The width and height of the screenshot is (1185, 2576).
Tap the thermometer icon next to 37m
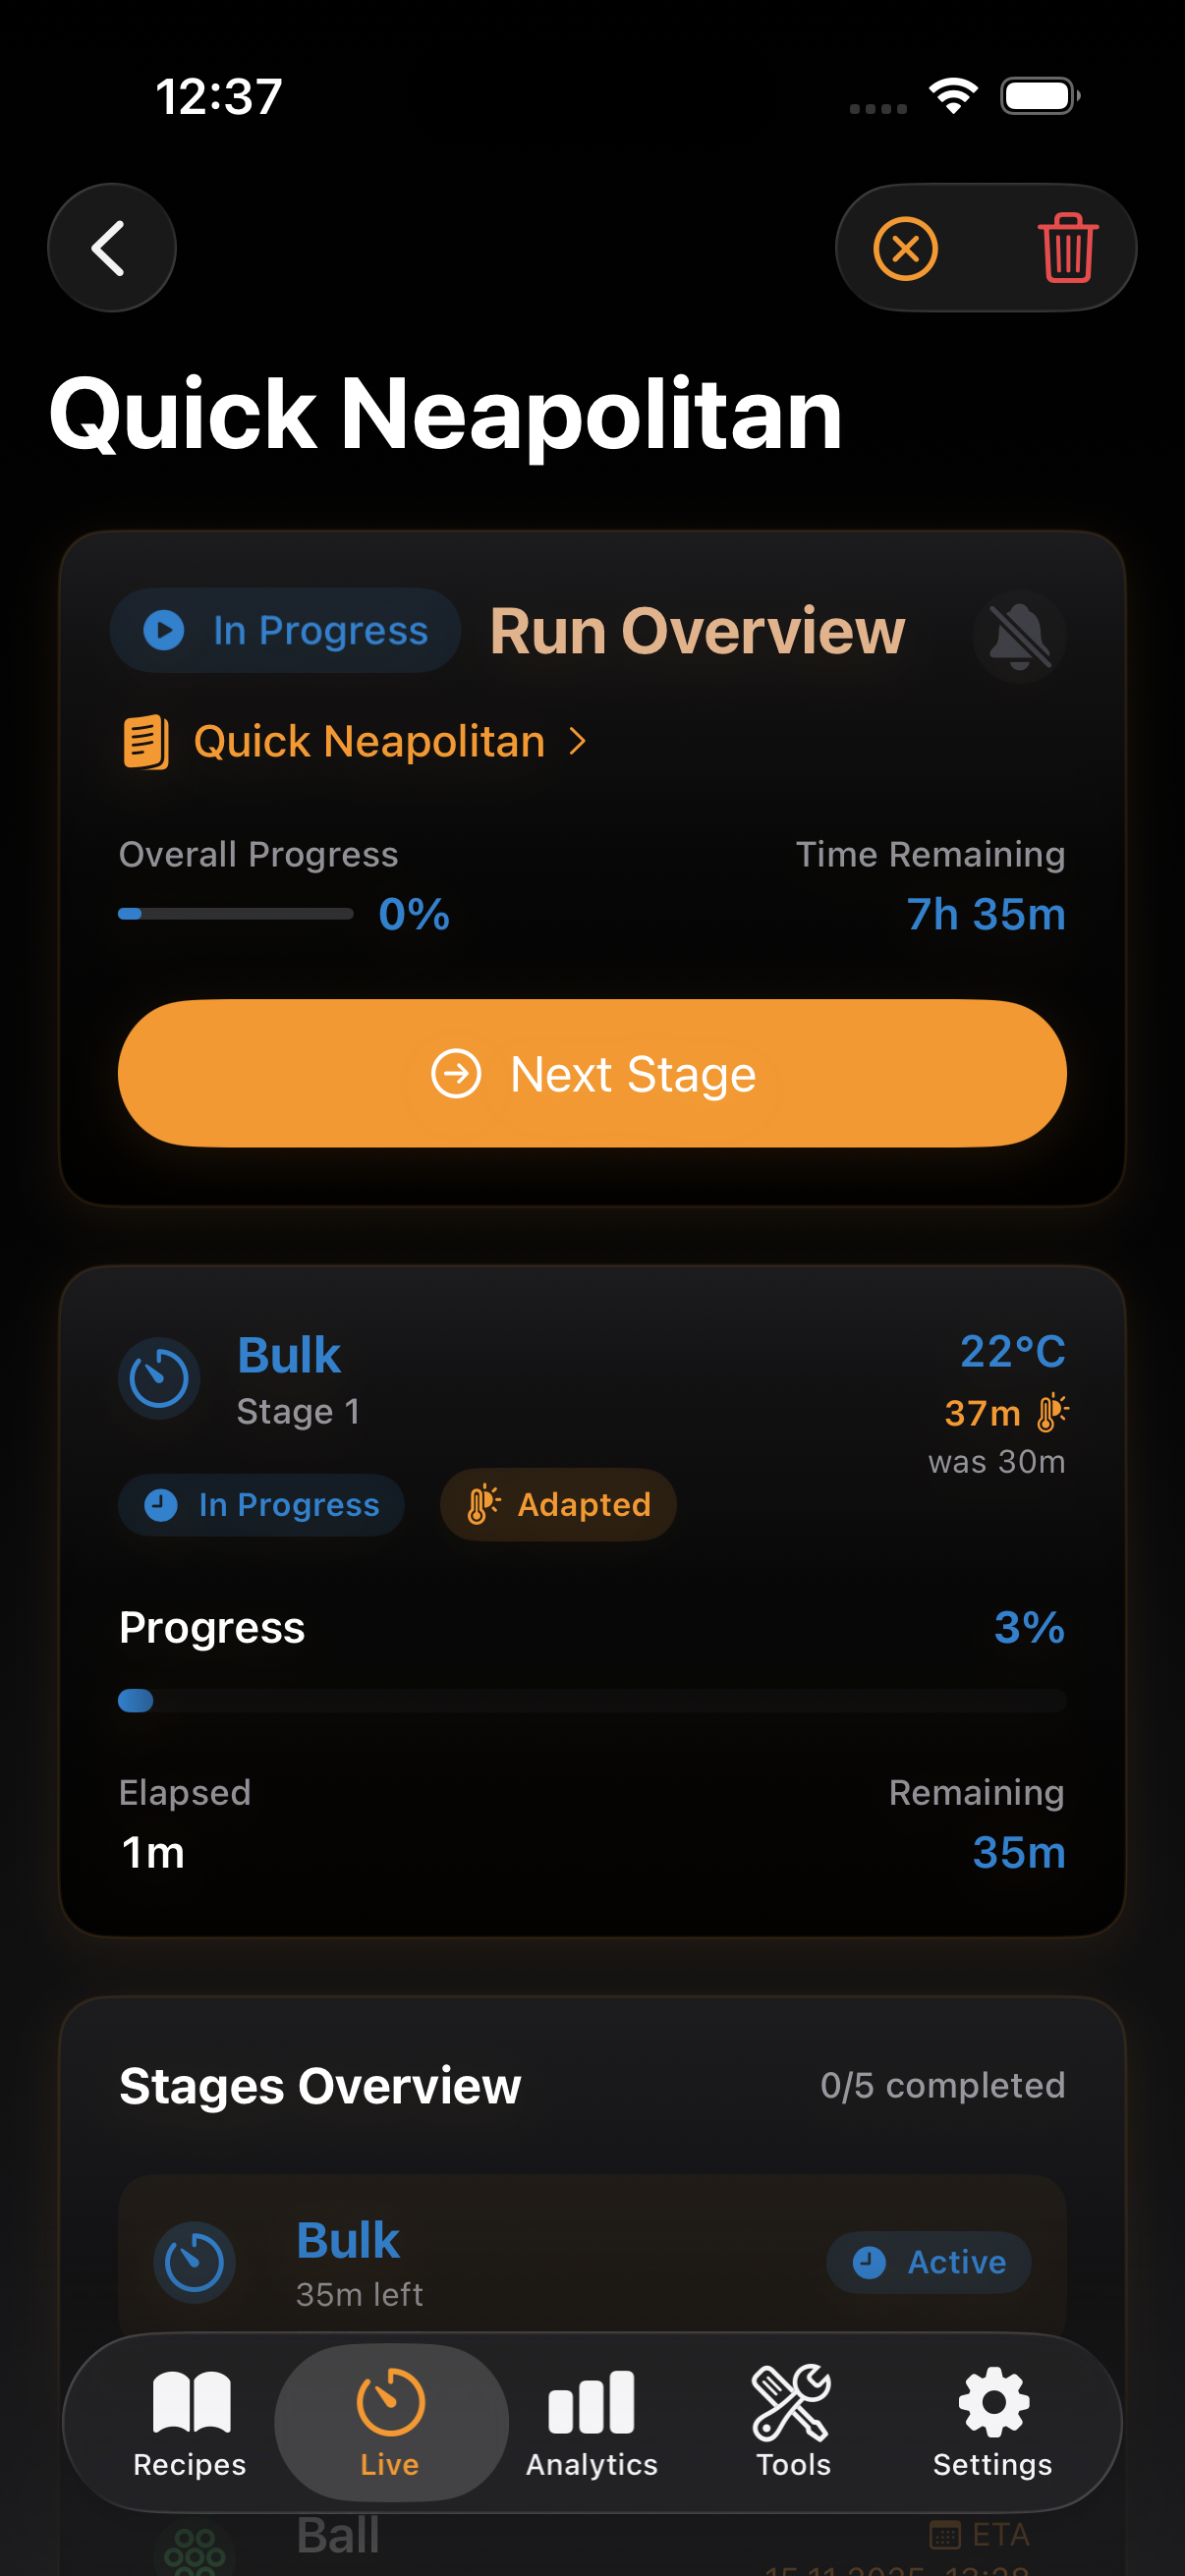tap(1052, 1413)
